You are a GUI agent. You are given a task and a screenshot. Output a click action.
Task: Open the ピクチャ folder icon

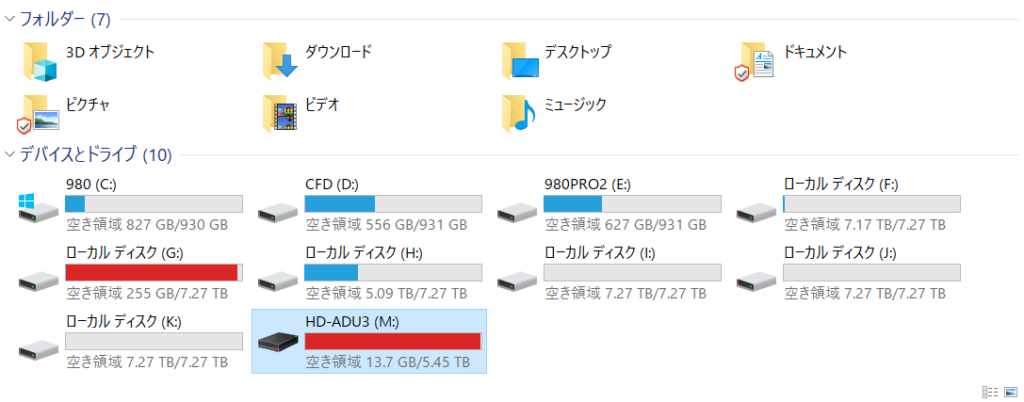pos(39,114)
